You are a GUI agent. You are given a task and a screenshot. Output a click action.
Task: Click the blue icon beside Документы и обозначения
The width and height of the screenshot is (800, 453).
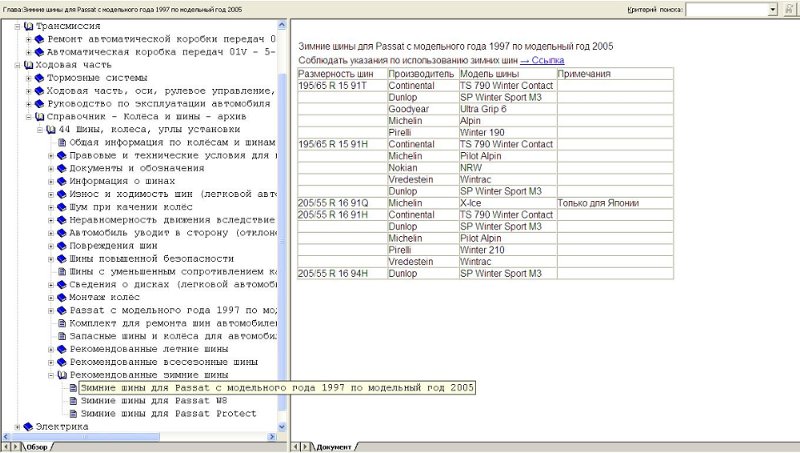point(62,168)
